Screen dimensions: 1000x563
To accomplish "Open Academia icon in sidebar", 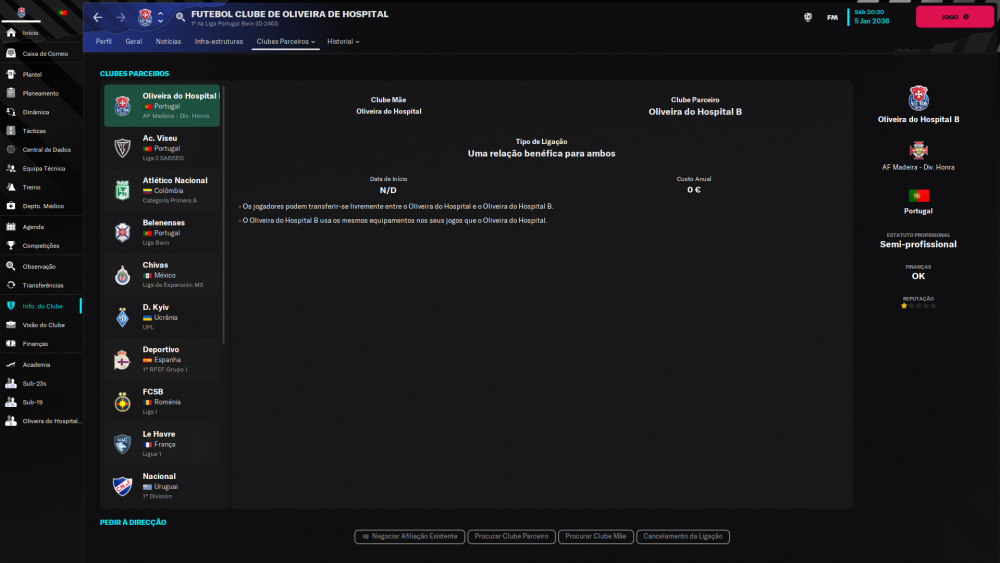I will click(11, 365).
